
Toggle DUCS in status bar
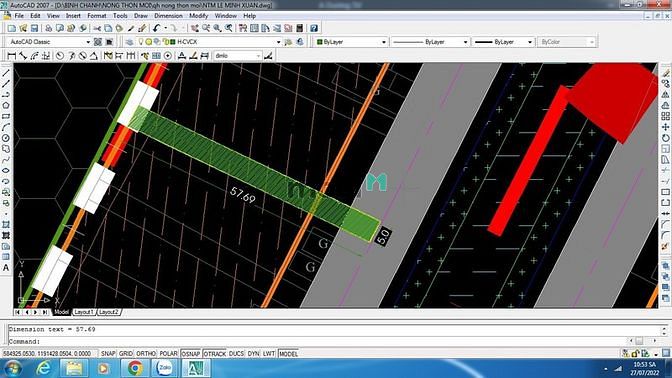point(236,354)
